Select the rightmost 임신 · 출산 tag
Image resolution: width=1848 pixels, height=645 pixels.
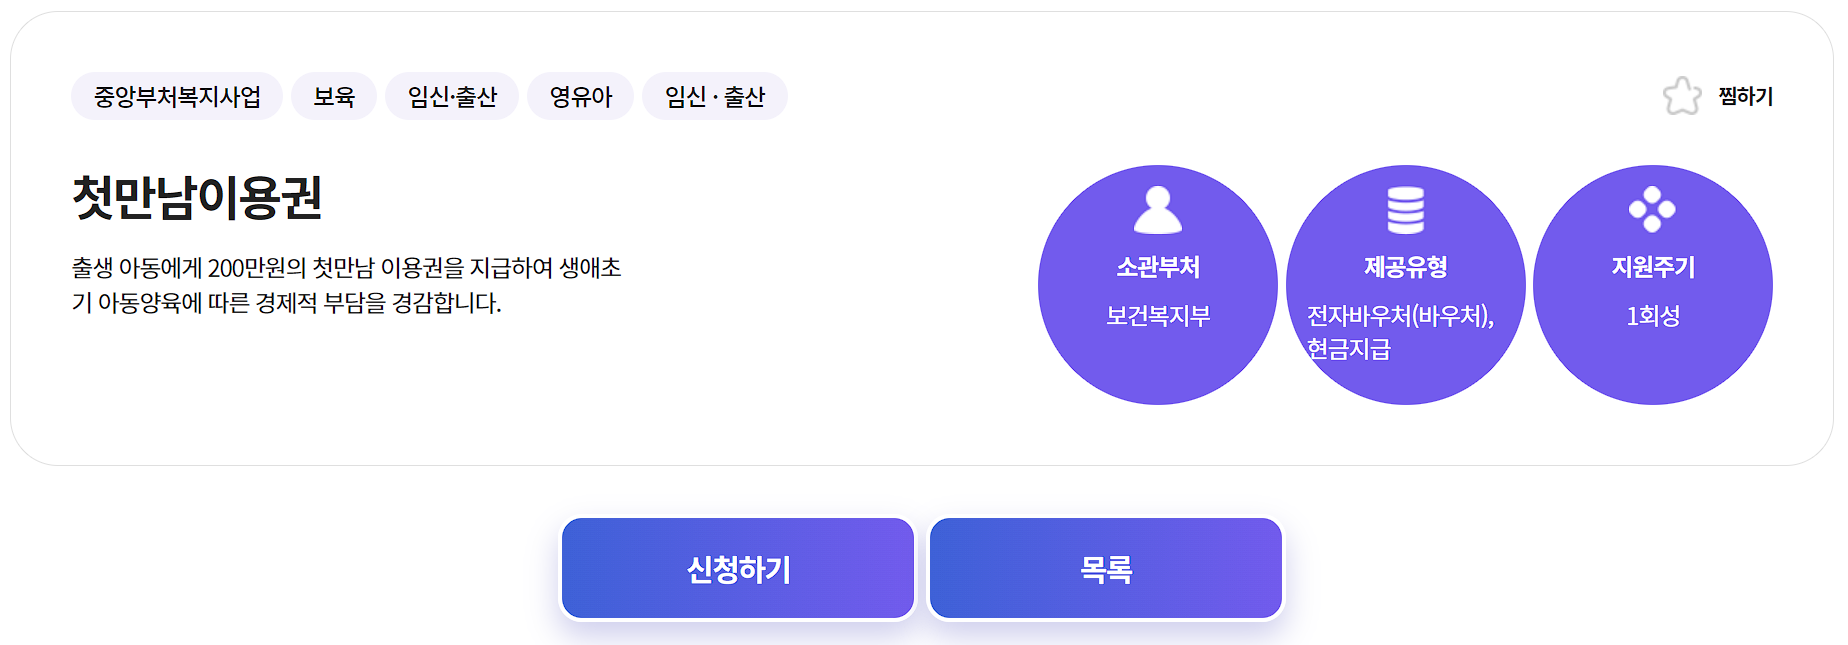[x=714, y=96]
